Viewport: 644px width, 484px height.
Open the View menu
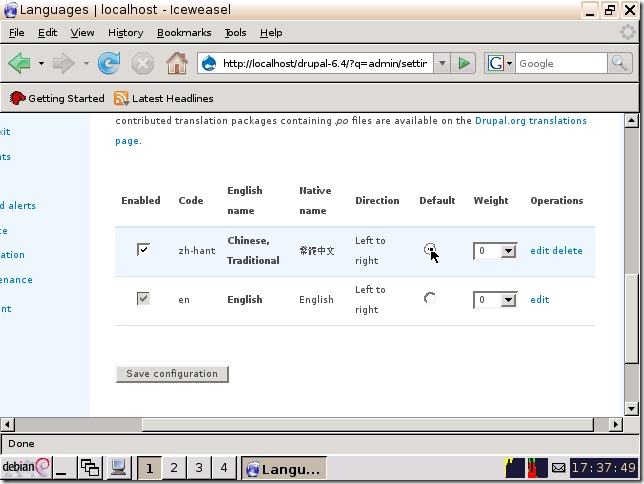pyautogui.click(x=82, y=32)
